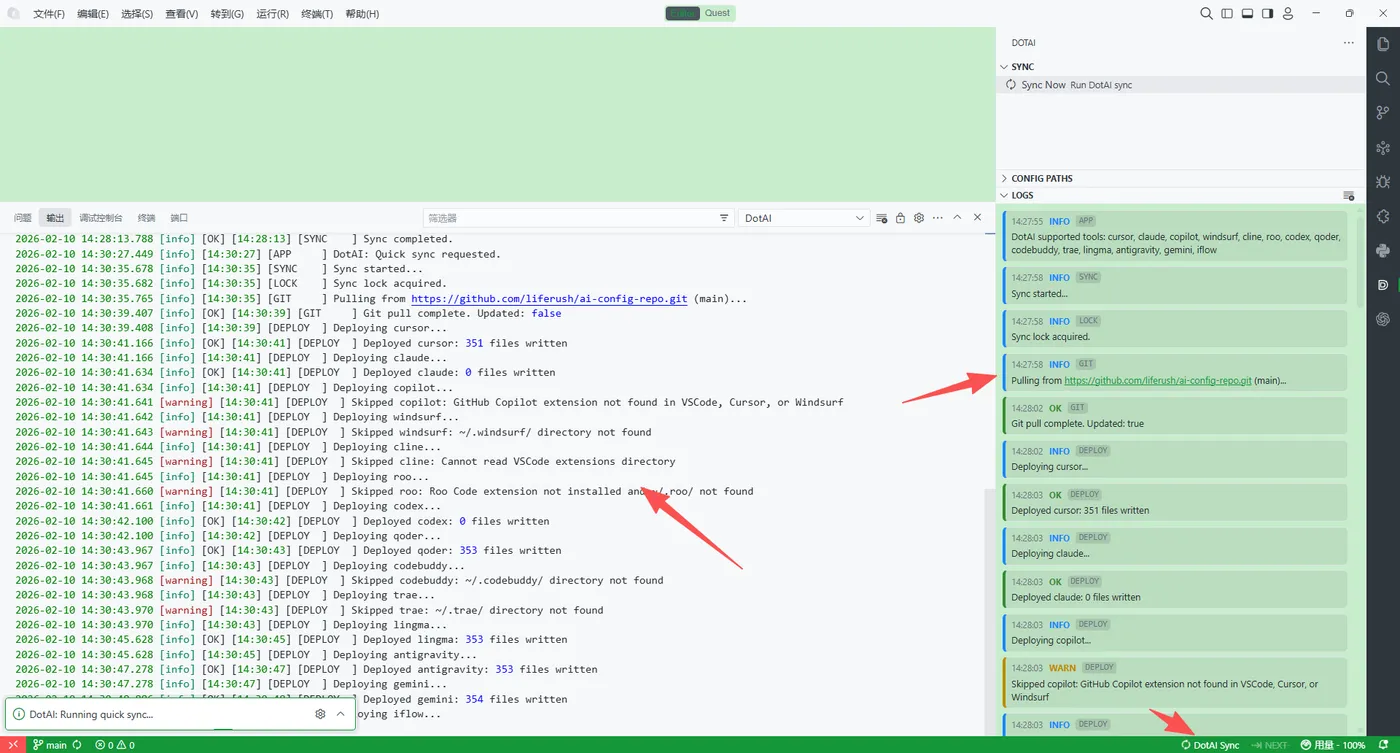Switch to the 调试控制台 tab

click(x=101, y=218)
